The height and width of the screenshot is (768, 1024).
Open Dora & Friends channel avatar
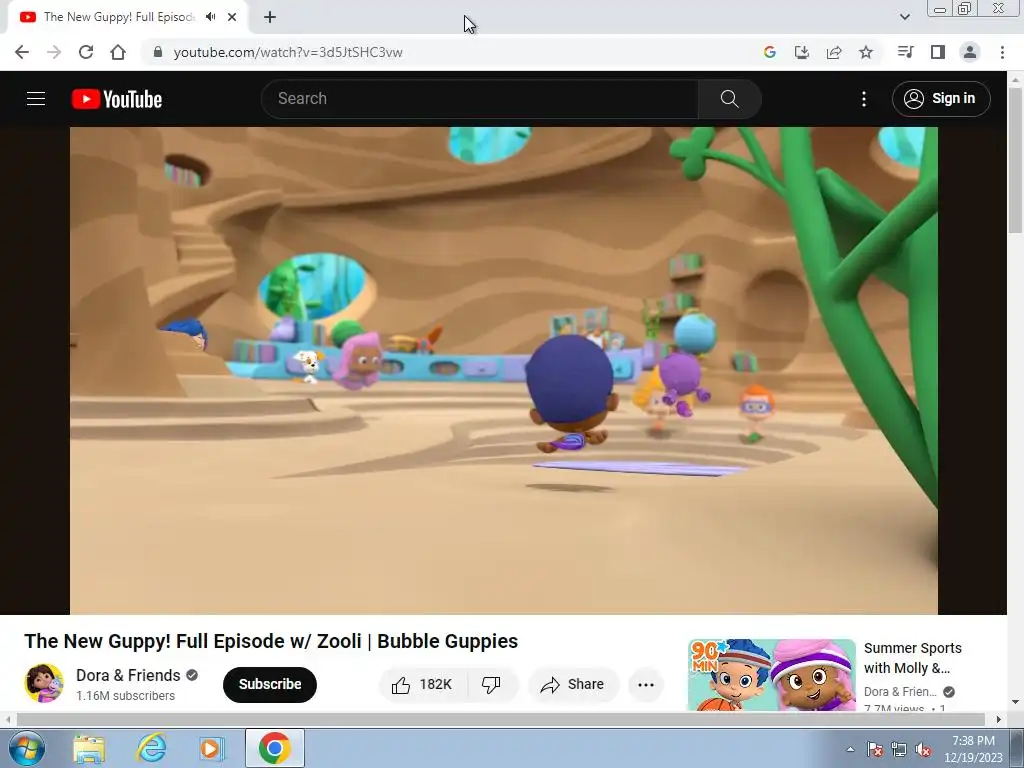click(44, 683)
